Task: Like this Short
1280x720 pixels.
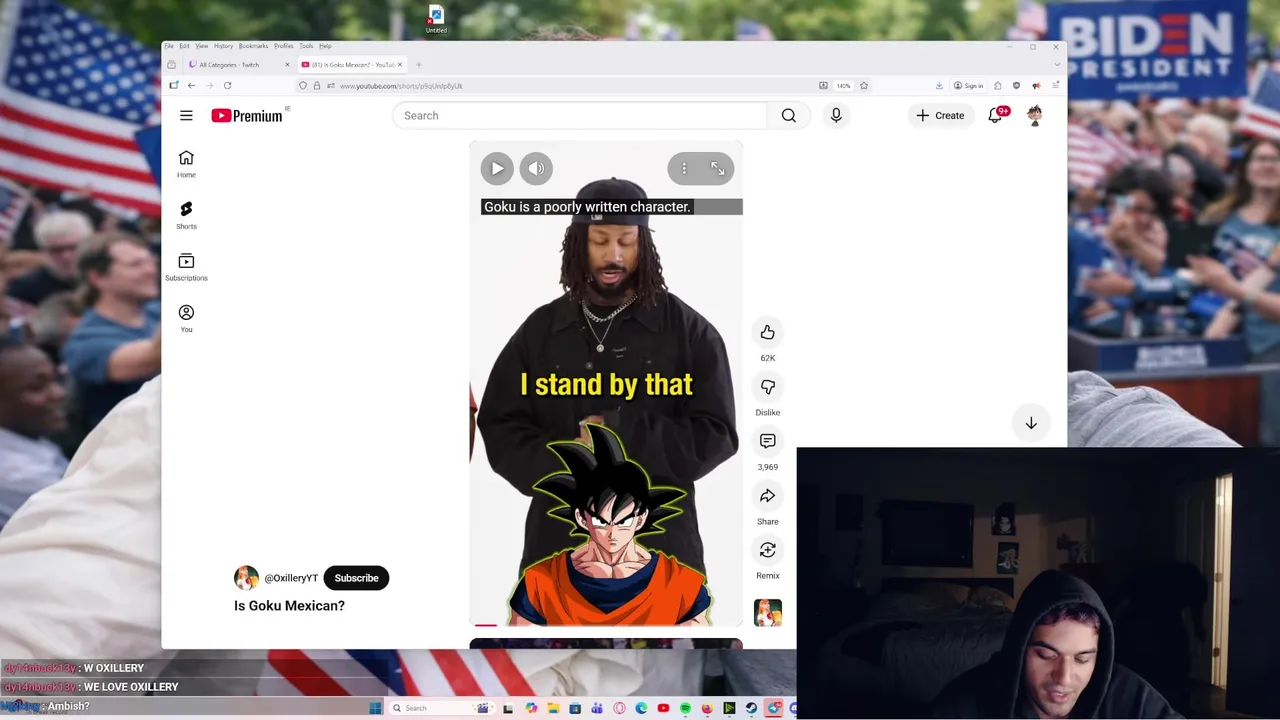Action: pyautogui.click(x=768, y=332)
